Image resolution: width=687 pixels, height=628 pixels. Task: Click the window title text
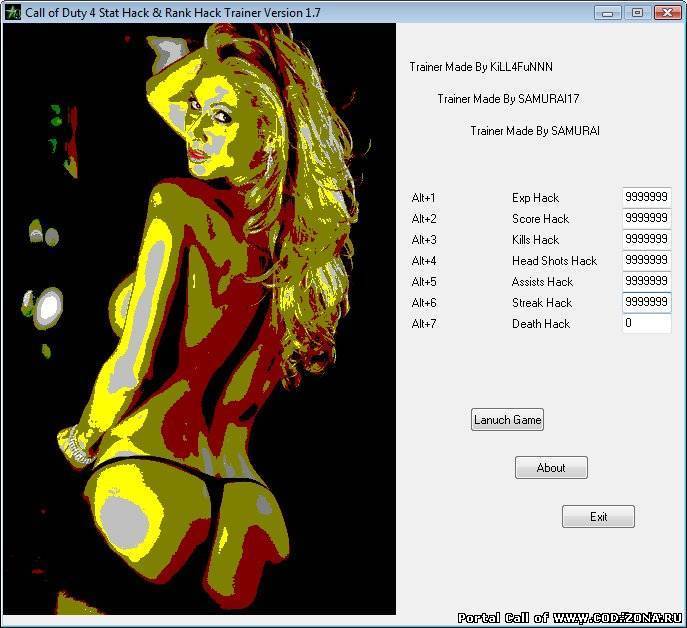(173, 13)
